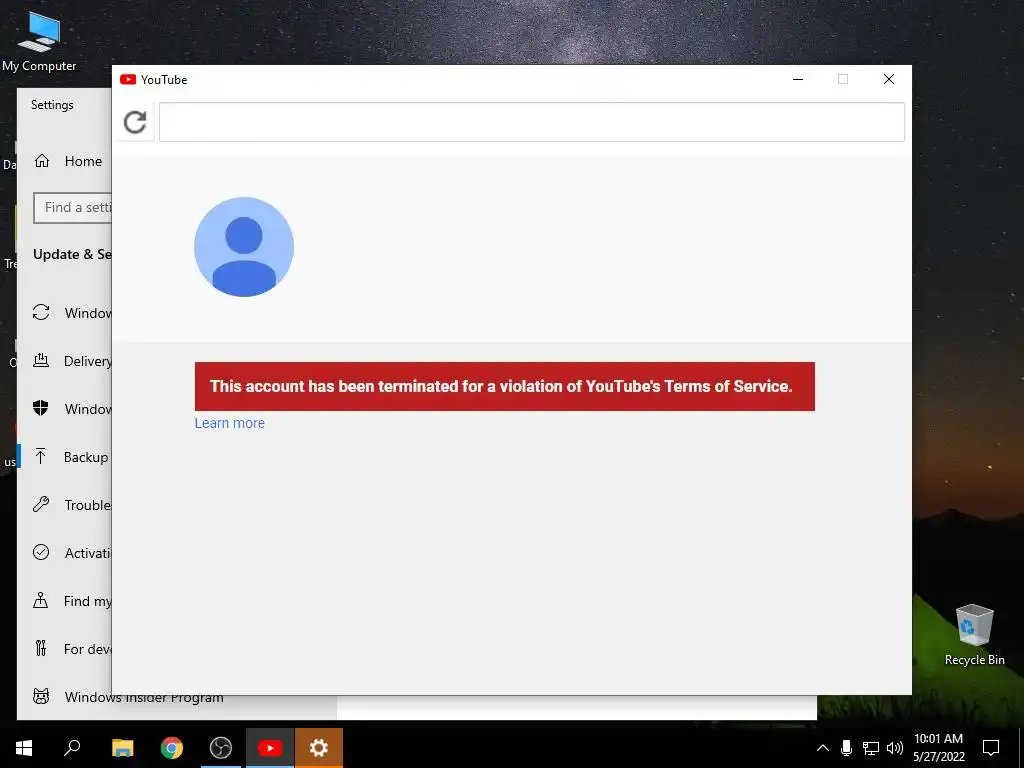This screenshot has width=1024, height=768.
Task: Click Windows Insider Program cat icon
Action: (41, 696)
